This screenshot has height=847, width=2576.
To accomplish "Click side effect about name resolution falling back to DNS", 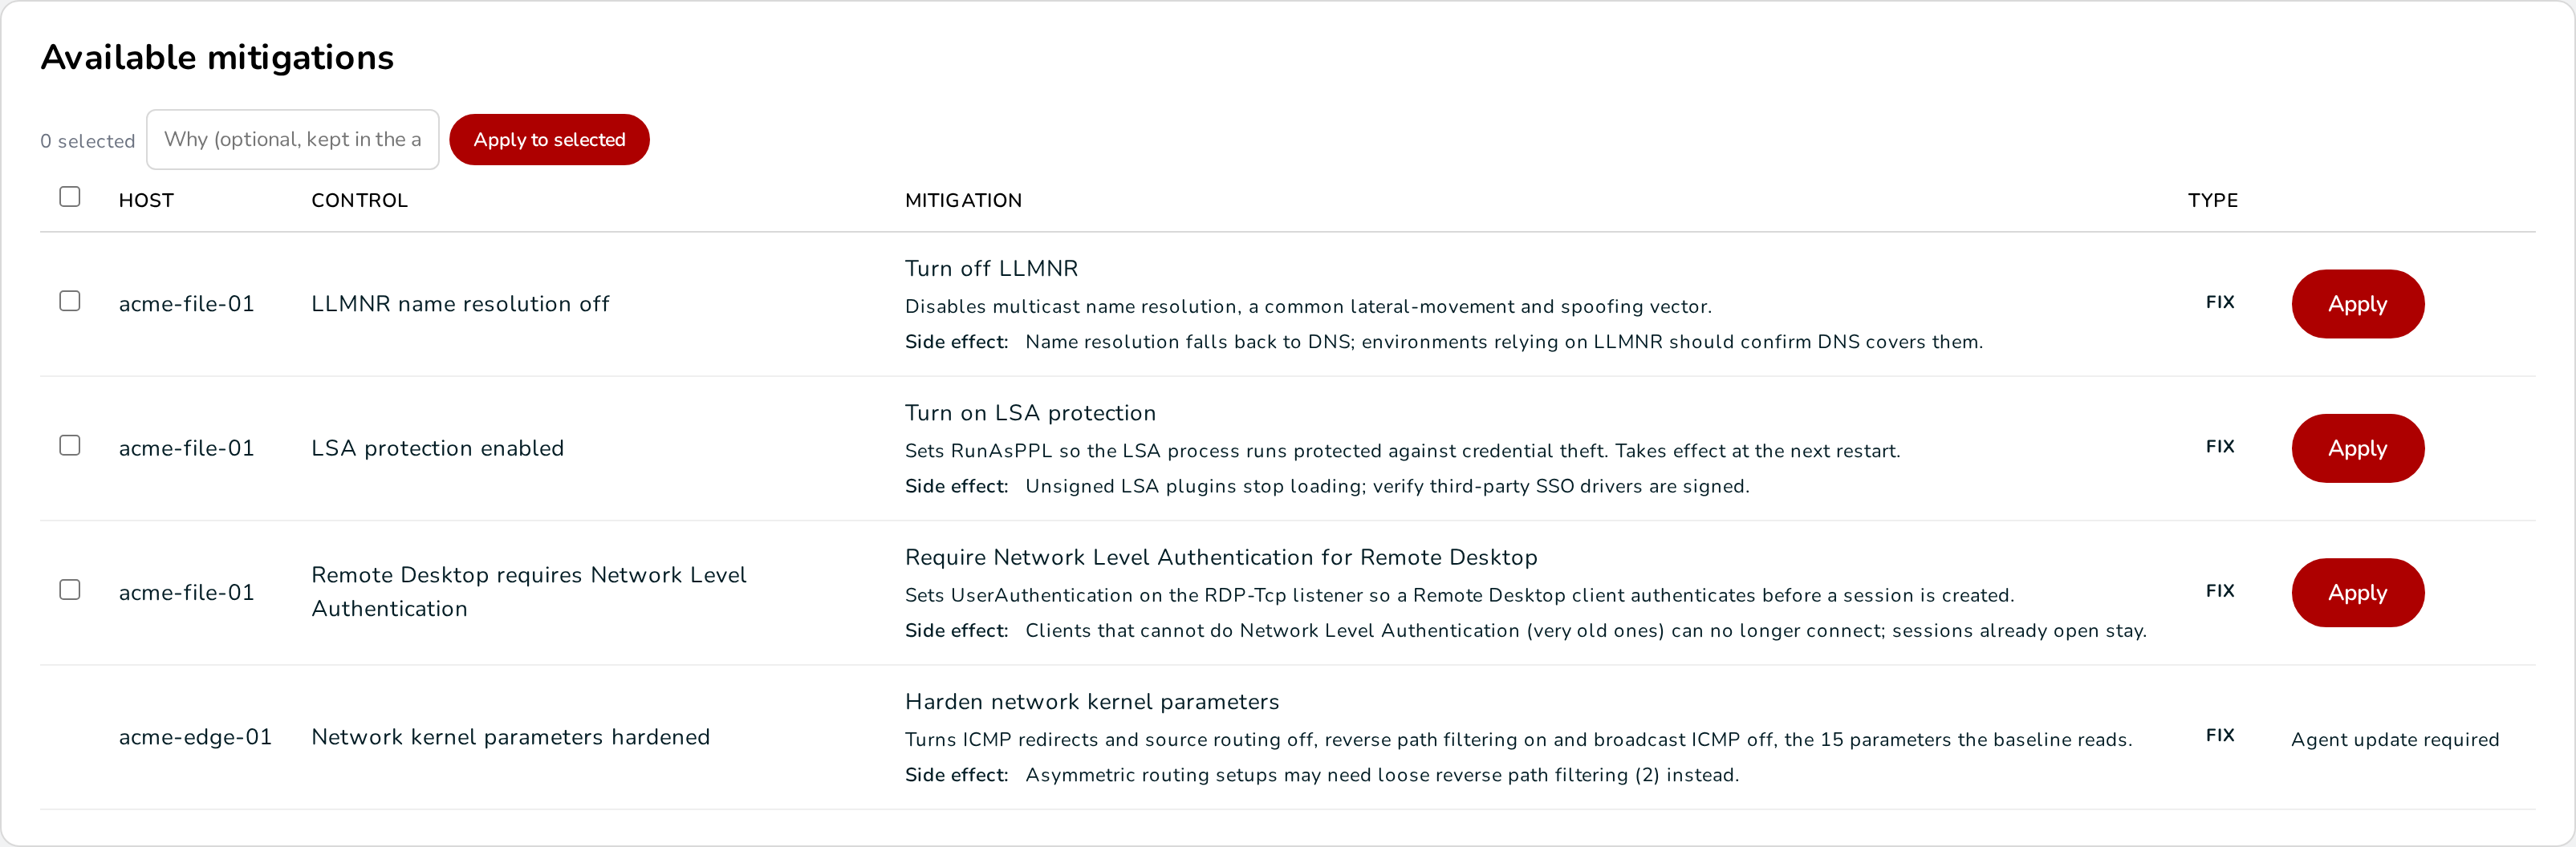I will 1504,342.
